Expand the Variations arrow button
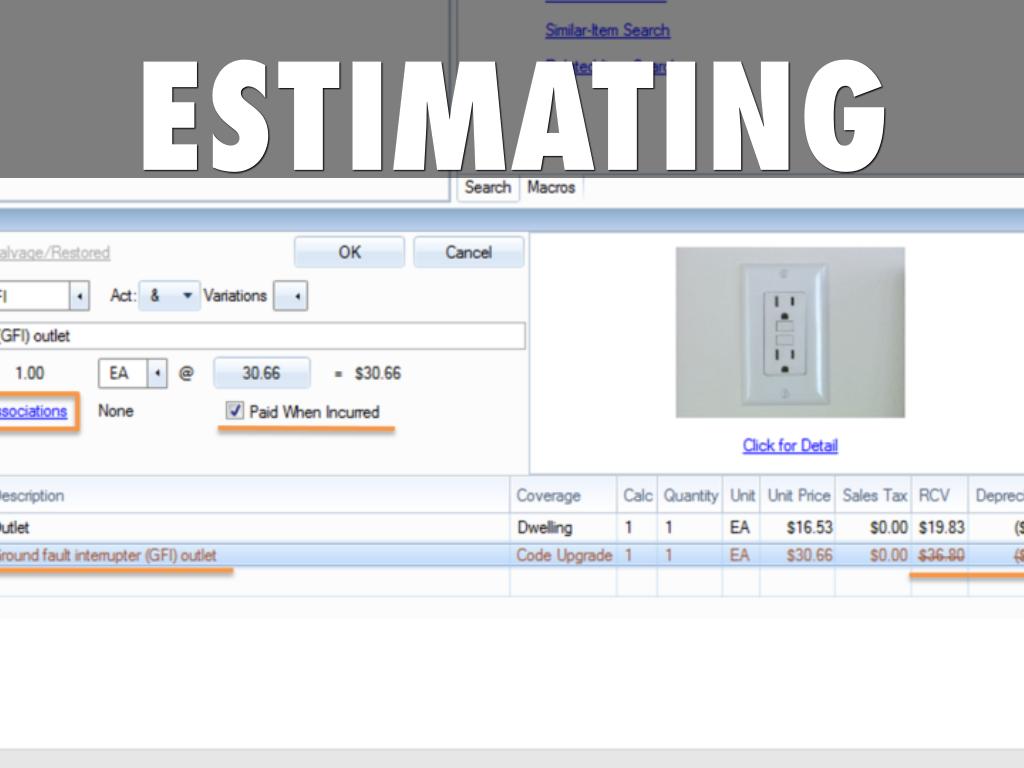This screenshot has width=1024, height=768. click(x=291, y=296)
